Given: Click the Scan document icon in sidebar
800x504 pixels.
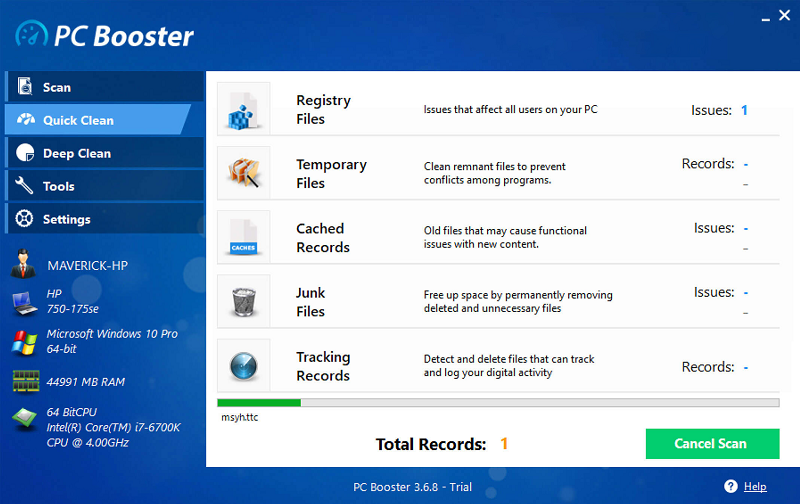Looking at the screenshot, I should click(x=24, y=86).
